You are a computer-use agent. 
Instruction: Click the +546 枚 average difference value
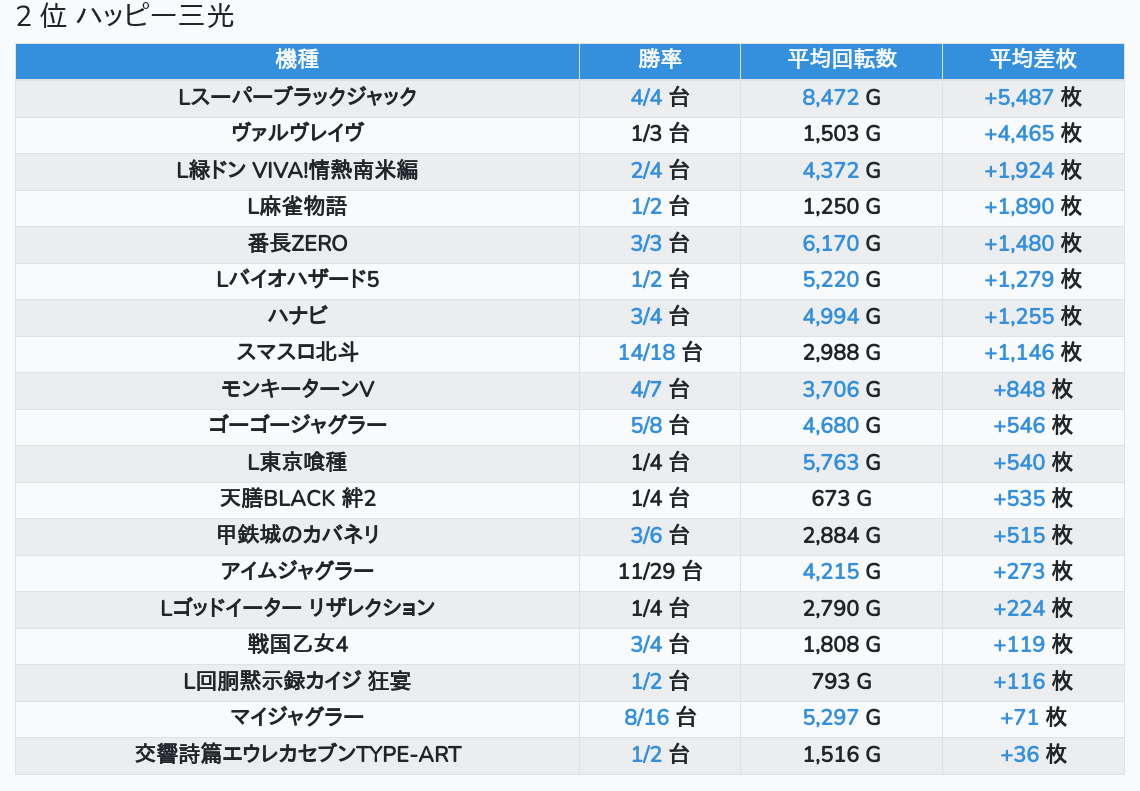point(1032,425)
